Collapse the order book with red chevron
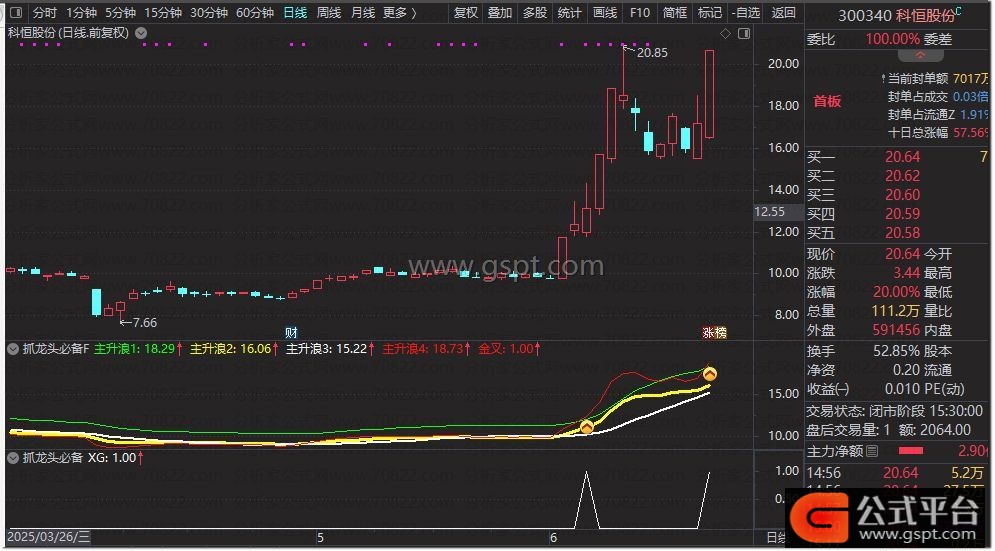Screen dimensions: 995x551 [x=919, y=55]
